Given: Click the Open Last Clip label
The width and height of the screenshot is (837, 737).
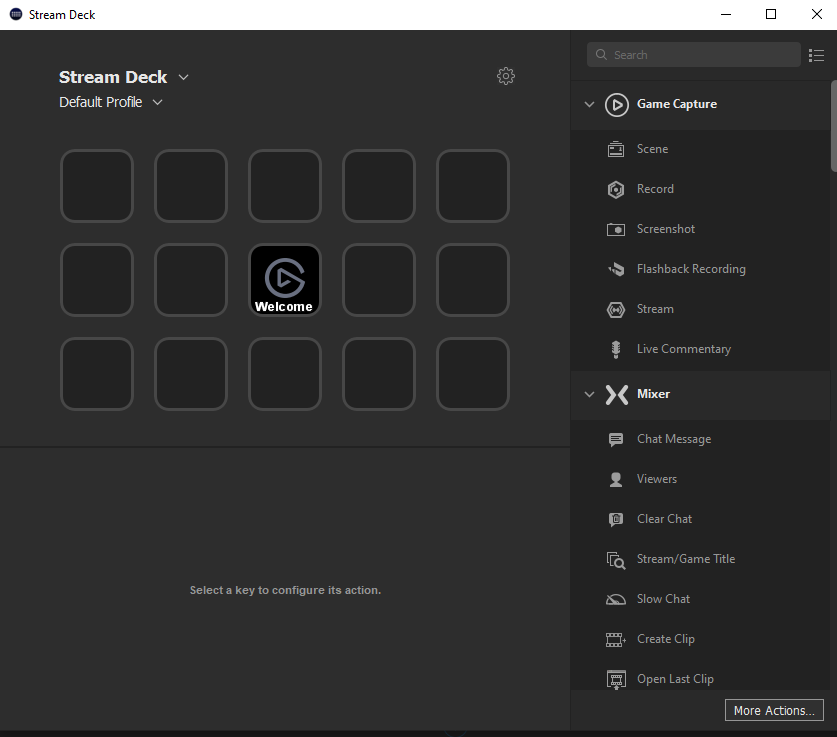Looking at the screenshot, I should (x=675, y=679).
